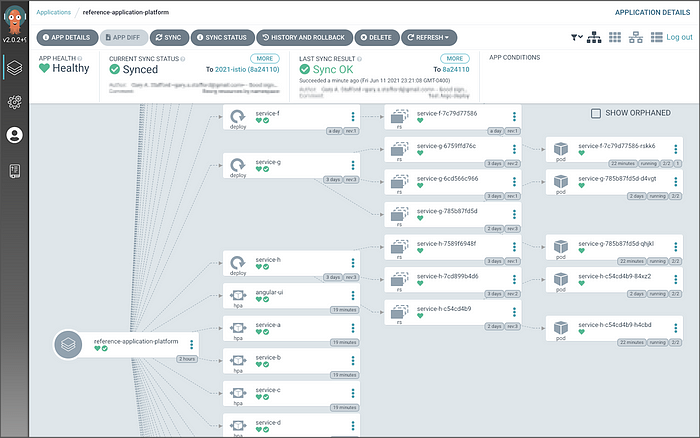
Task: Click the DELETE button
Action: coord(376,38)
